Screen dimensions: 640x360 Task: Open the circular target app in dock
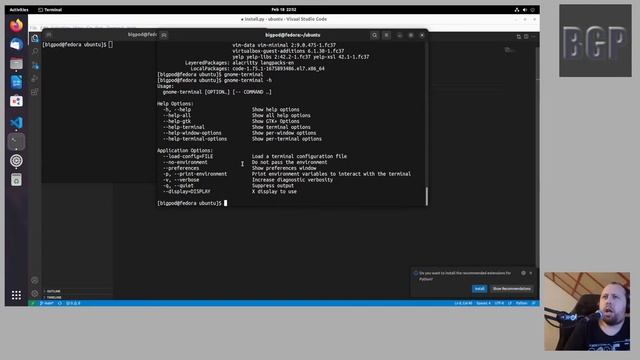point(16,161)
